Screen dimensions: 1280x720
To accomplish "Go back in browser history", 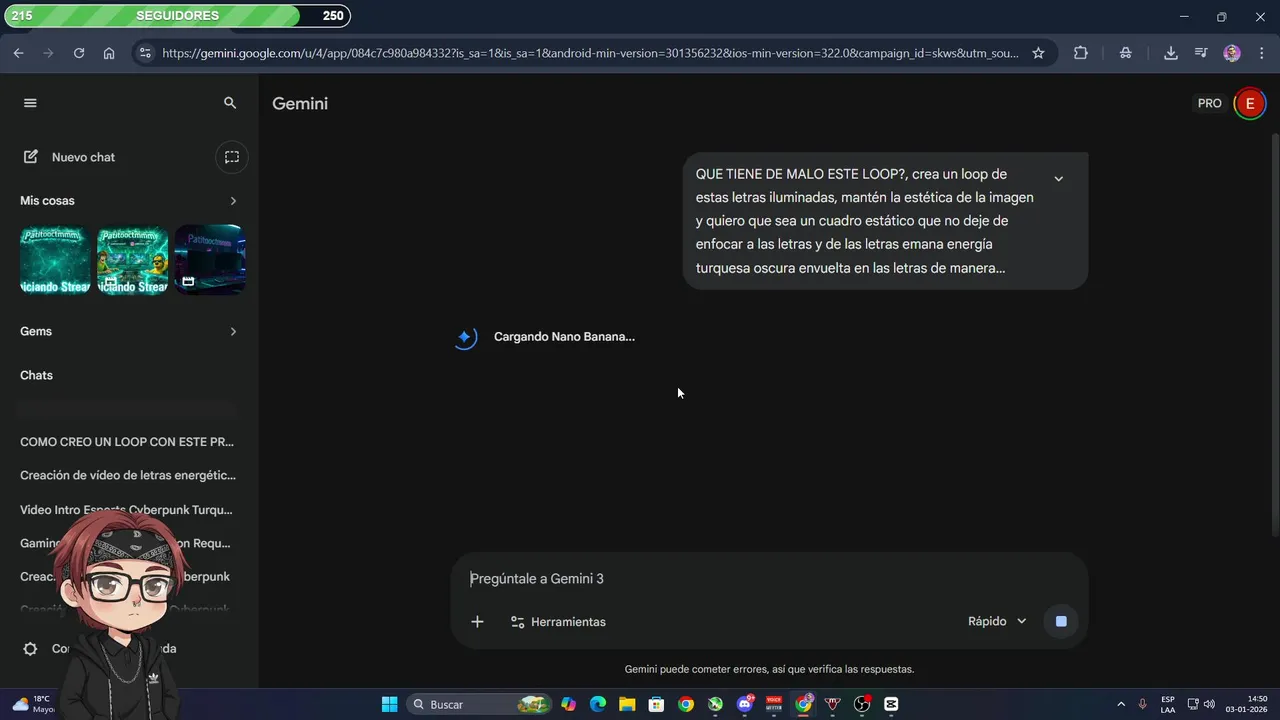I will click(x=18, y=53).
